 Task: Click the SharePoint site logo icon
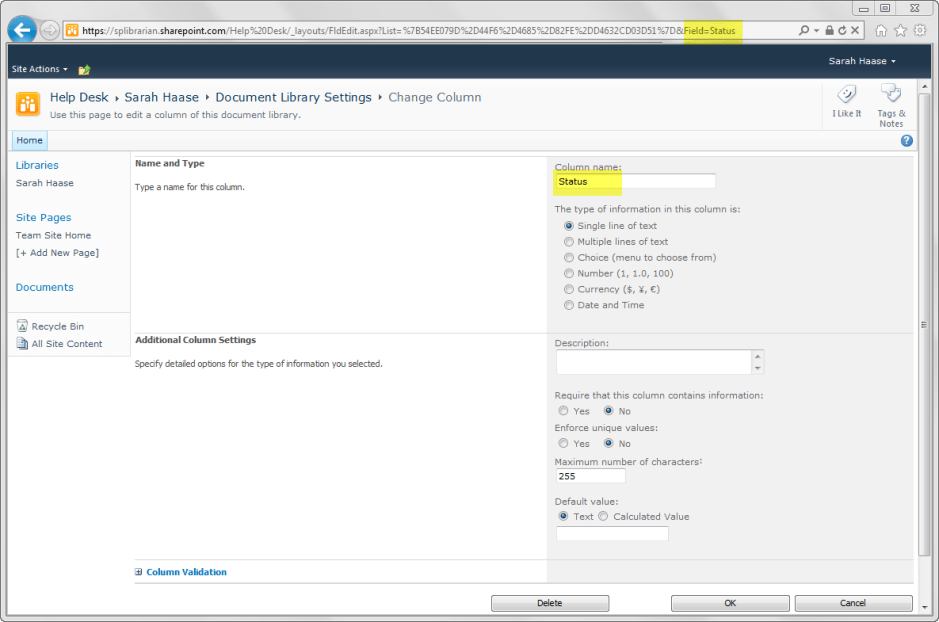pyautogui.click(x=28, y=104)
